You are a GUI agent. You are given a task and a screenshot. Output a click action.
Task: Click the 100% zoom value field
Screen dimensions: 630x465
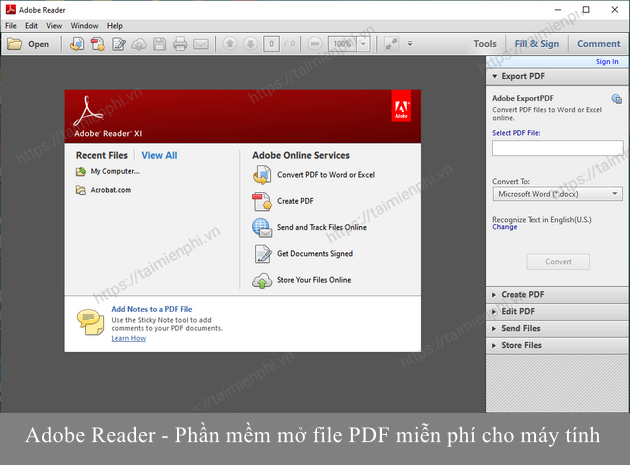(342, 43)
